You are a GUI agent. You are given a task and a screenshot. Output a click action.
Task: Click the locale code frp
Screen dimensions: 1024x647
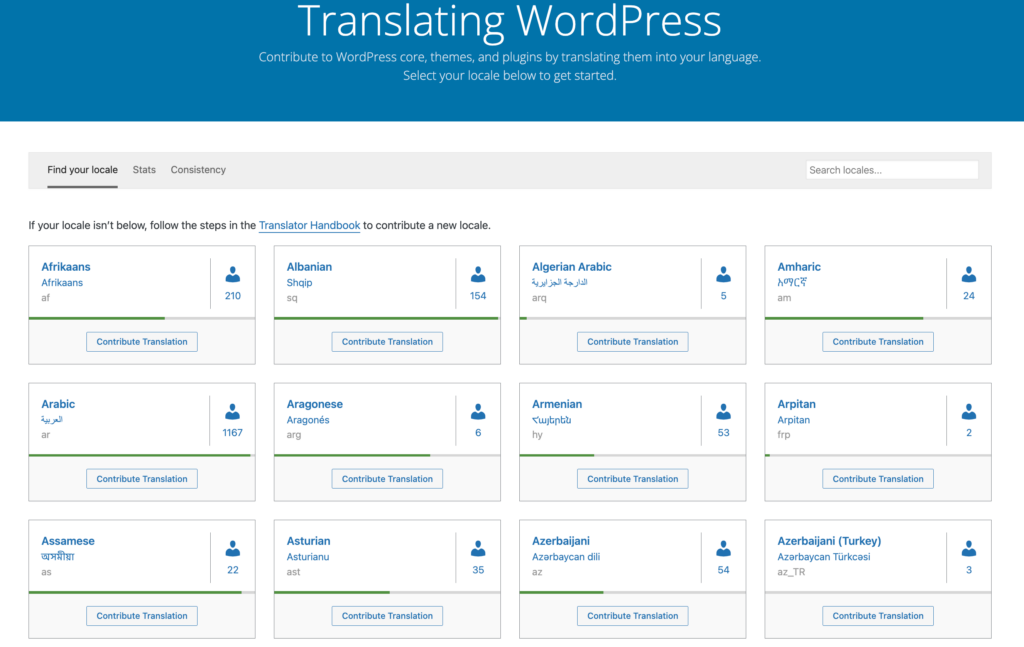pos(784,435)
